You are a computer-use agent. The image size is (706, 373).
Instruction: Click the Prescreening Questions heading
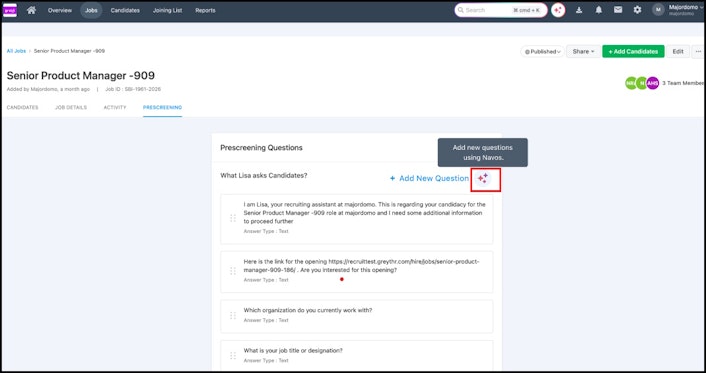pos(262,148)
